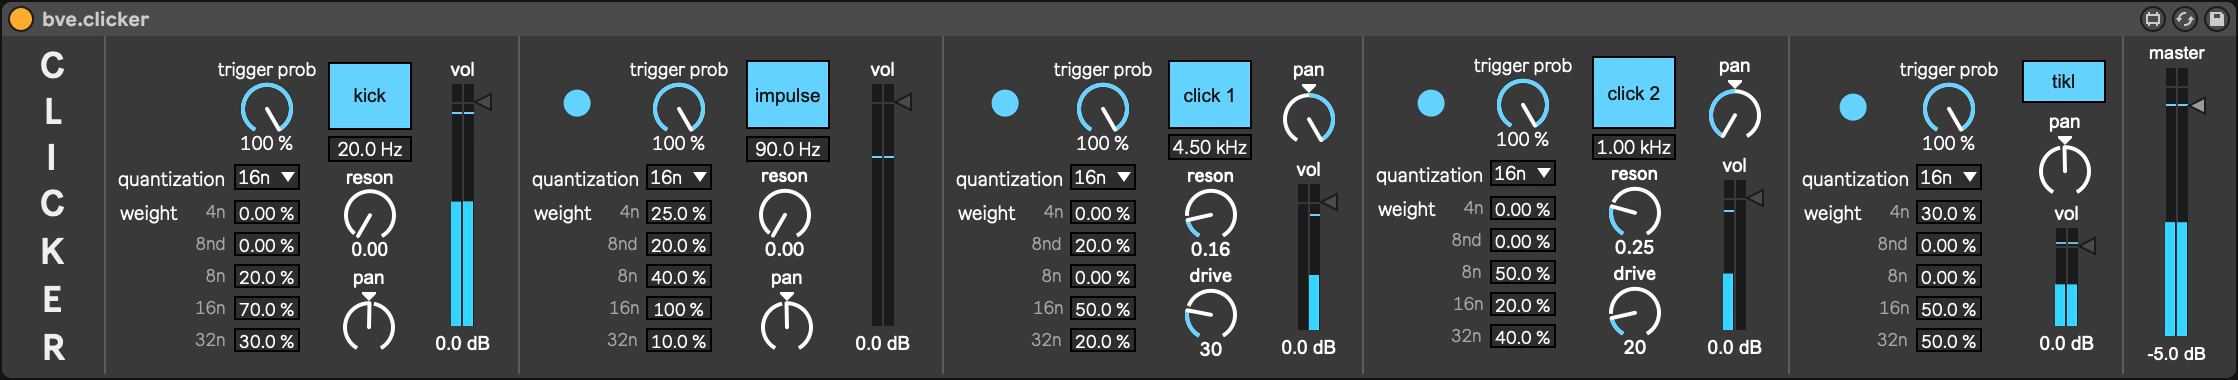Click the kick 16n weight 70.0 % field

267,309
